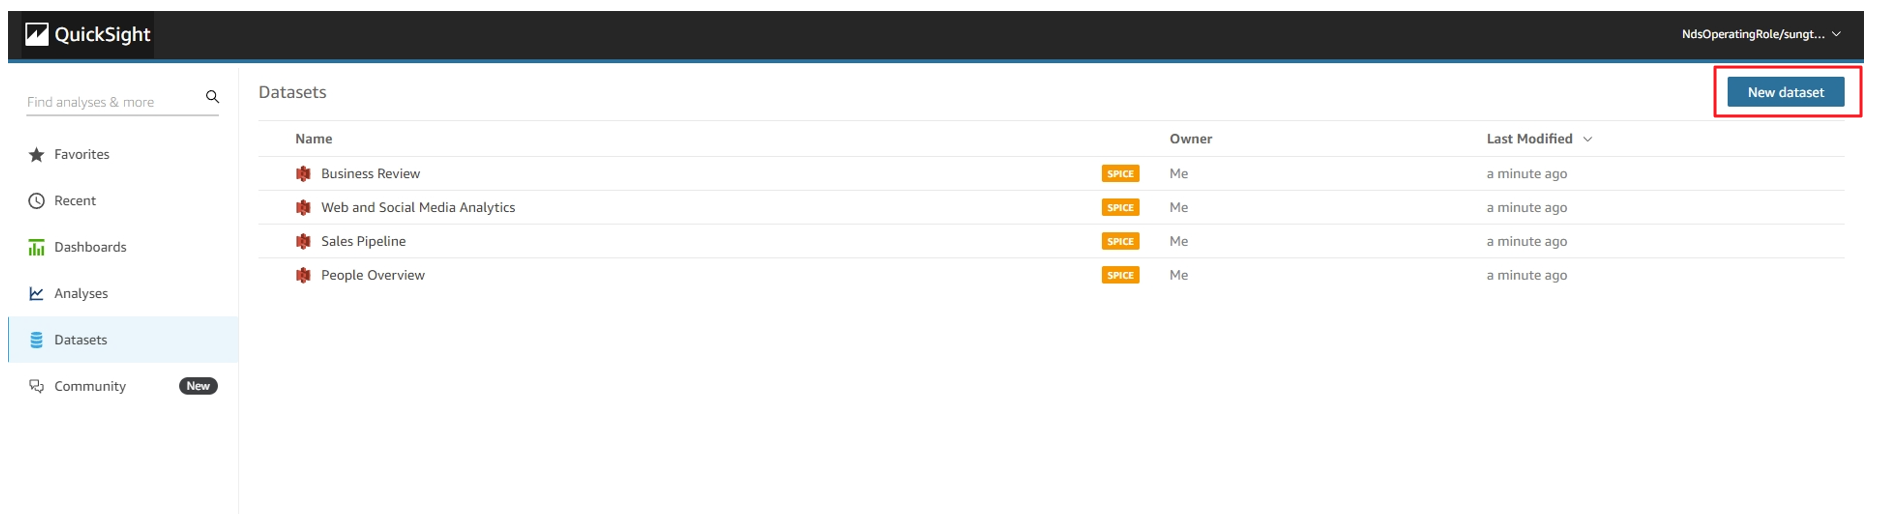Click the Favorites star icon
The height and width of the screenshot is (514, 1879).
coord(37,155)
